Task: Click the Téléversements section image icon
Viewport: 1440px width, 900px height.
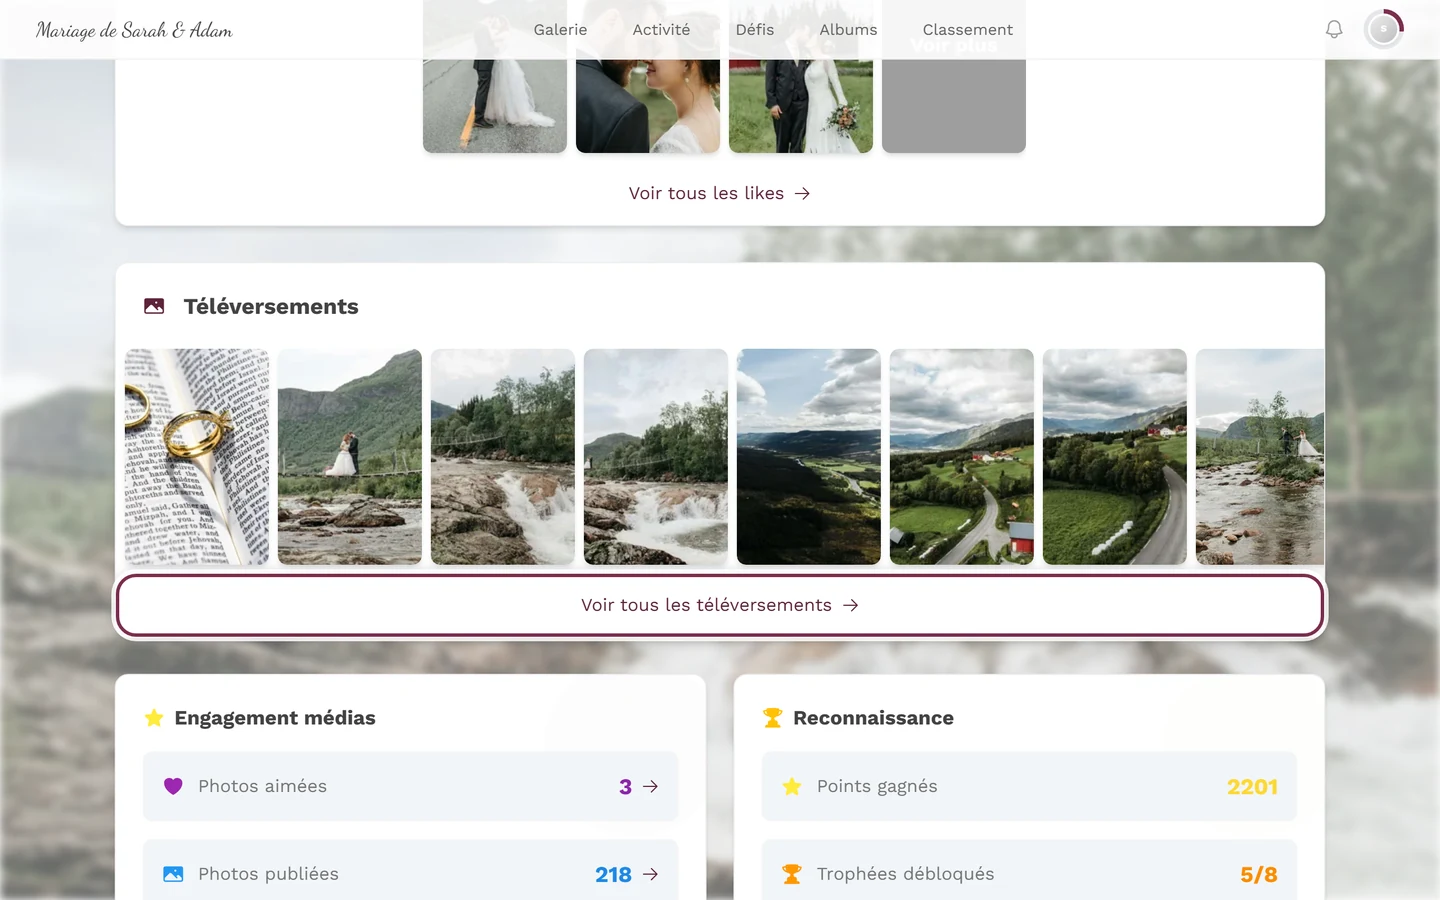Action: click(154, 307)
